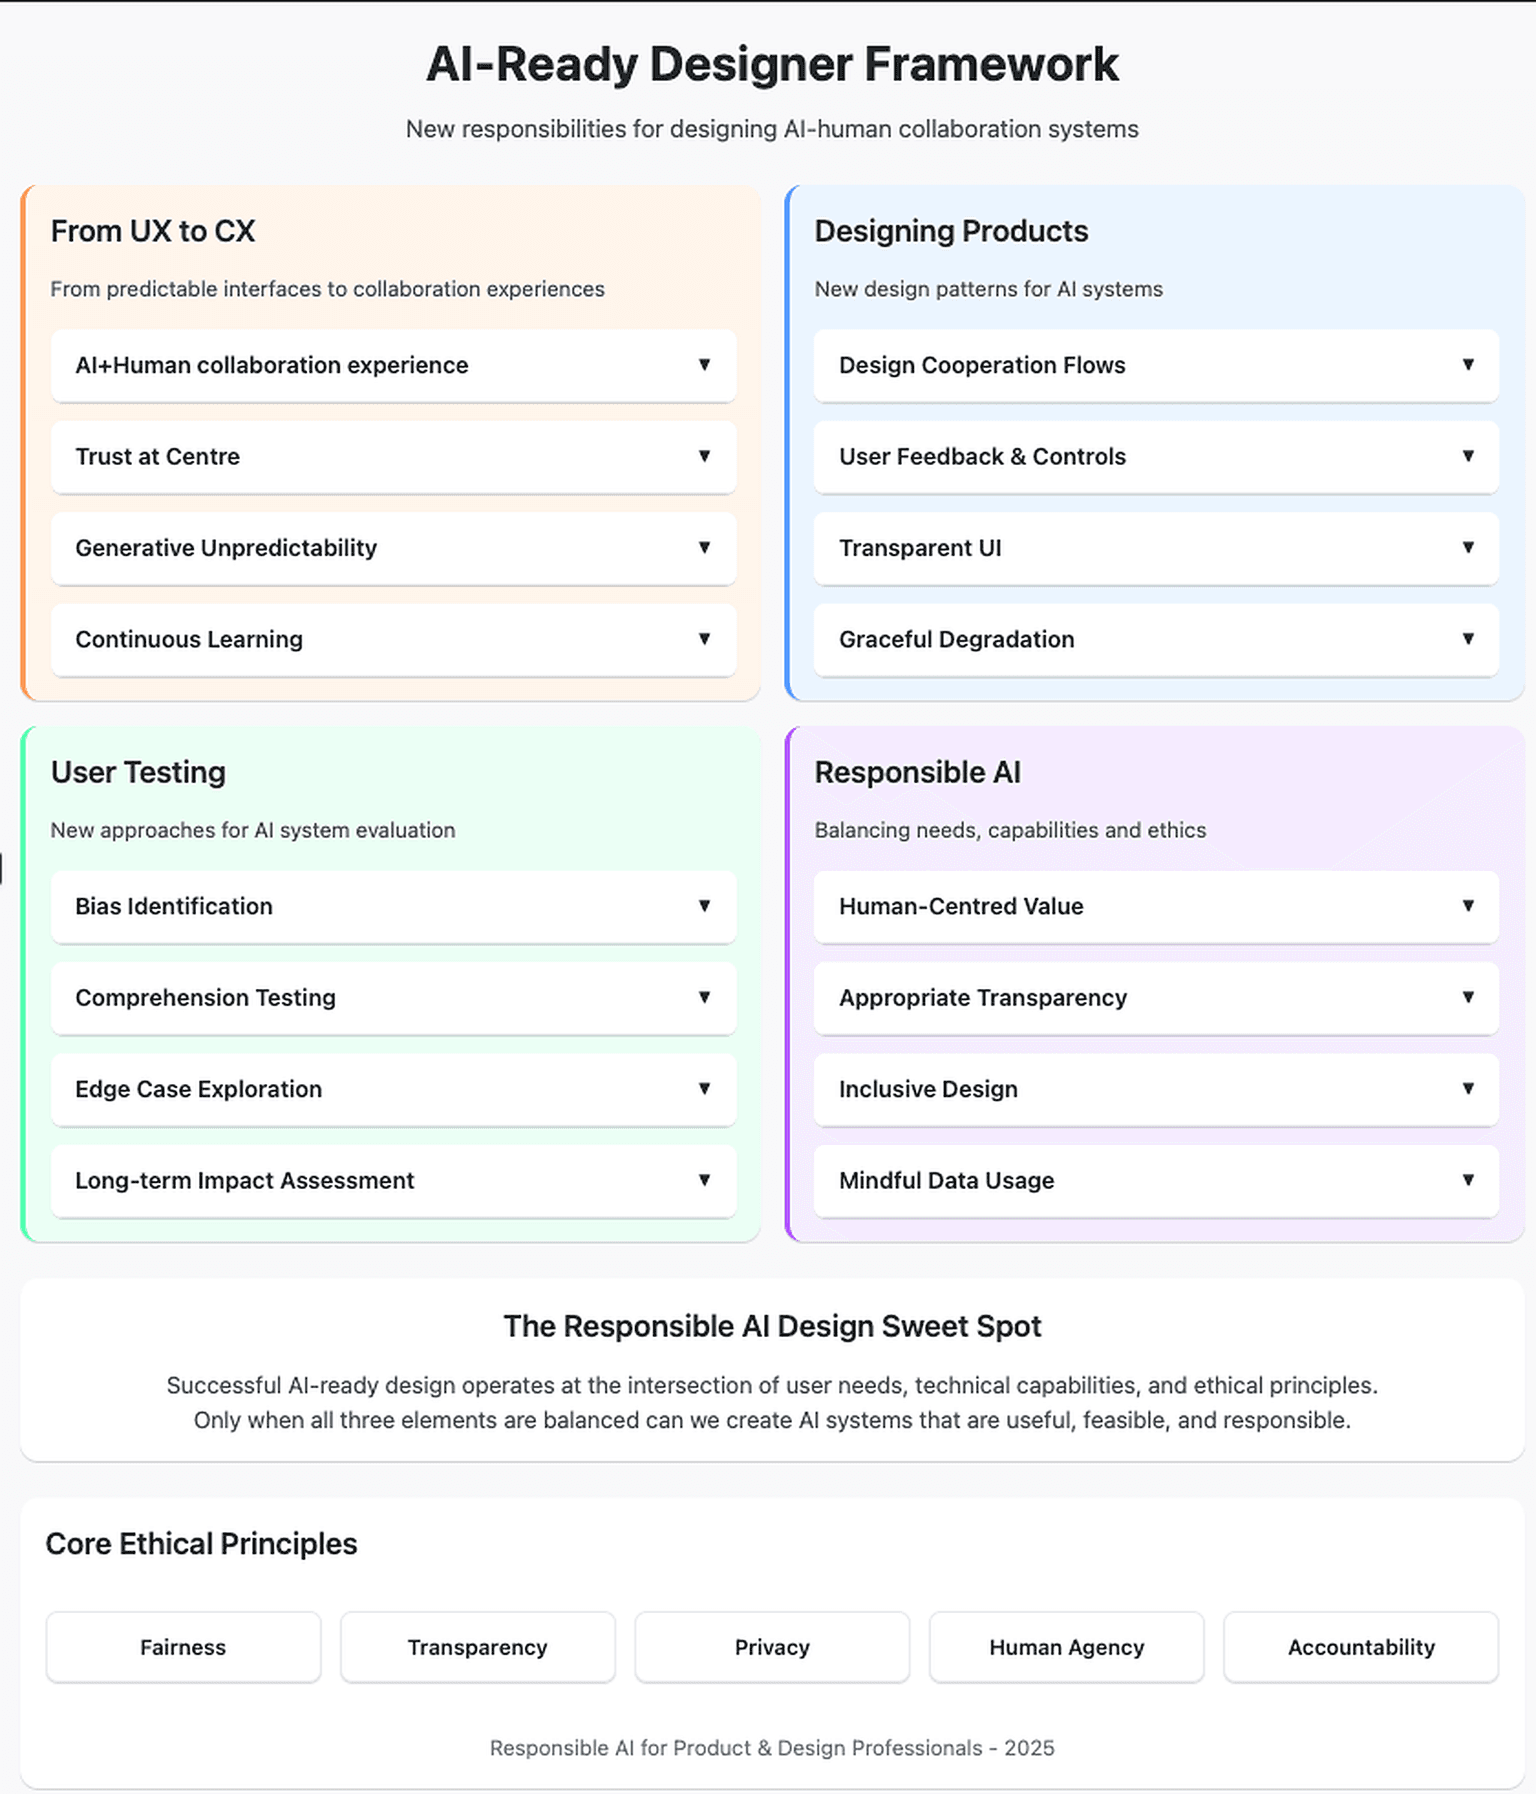Viewport: 1536px width, 1794px height.
Task: Show Continuous Learning content
Action: point(393,639)
